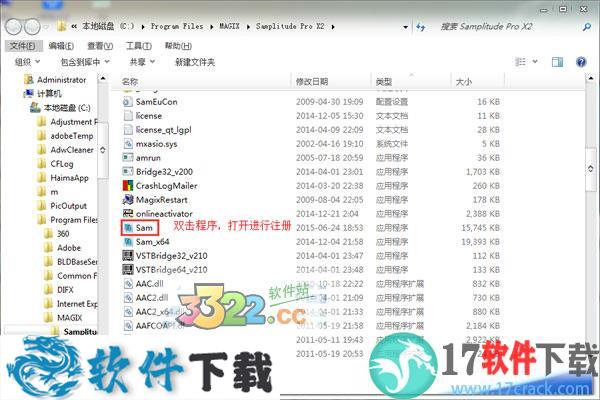Click the file list scroll-up arrow

pyautogui.click(x=591, y=79)
